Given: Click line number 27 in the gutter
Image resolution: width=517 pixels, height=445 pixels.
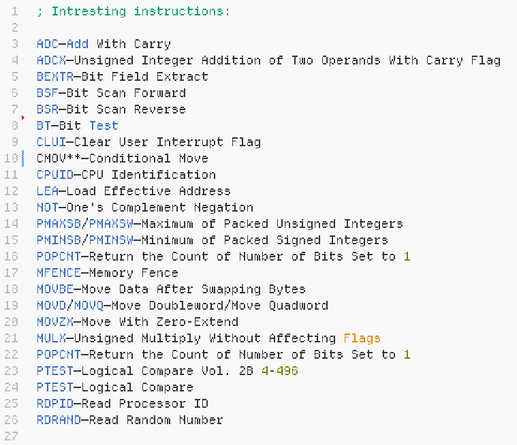Looking at the screenshot, I should pyautogui.click(x=11, y=436).
